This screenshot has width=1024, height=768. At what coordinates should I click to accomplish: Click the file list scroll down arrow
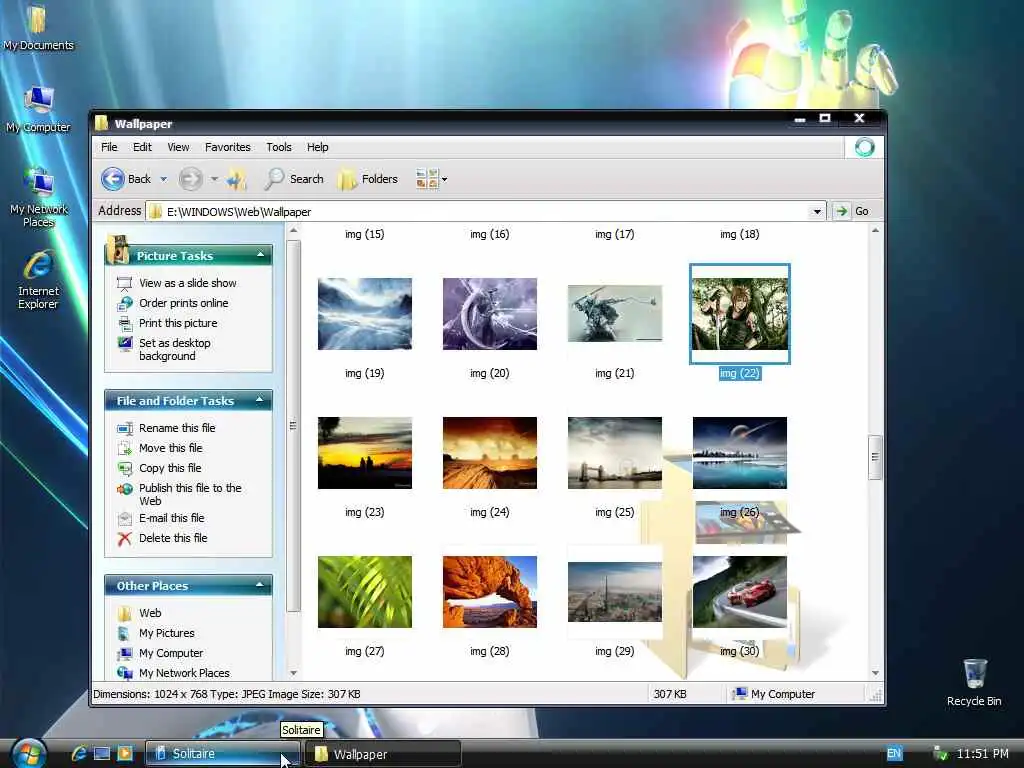click(x=875, y=673)
